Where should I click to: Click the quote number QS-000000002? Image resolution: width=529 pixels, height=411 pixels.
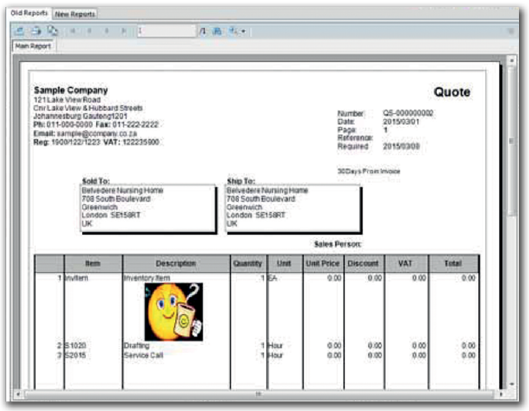click(x=408, y=113)
